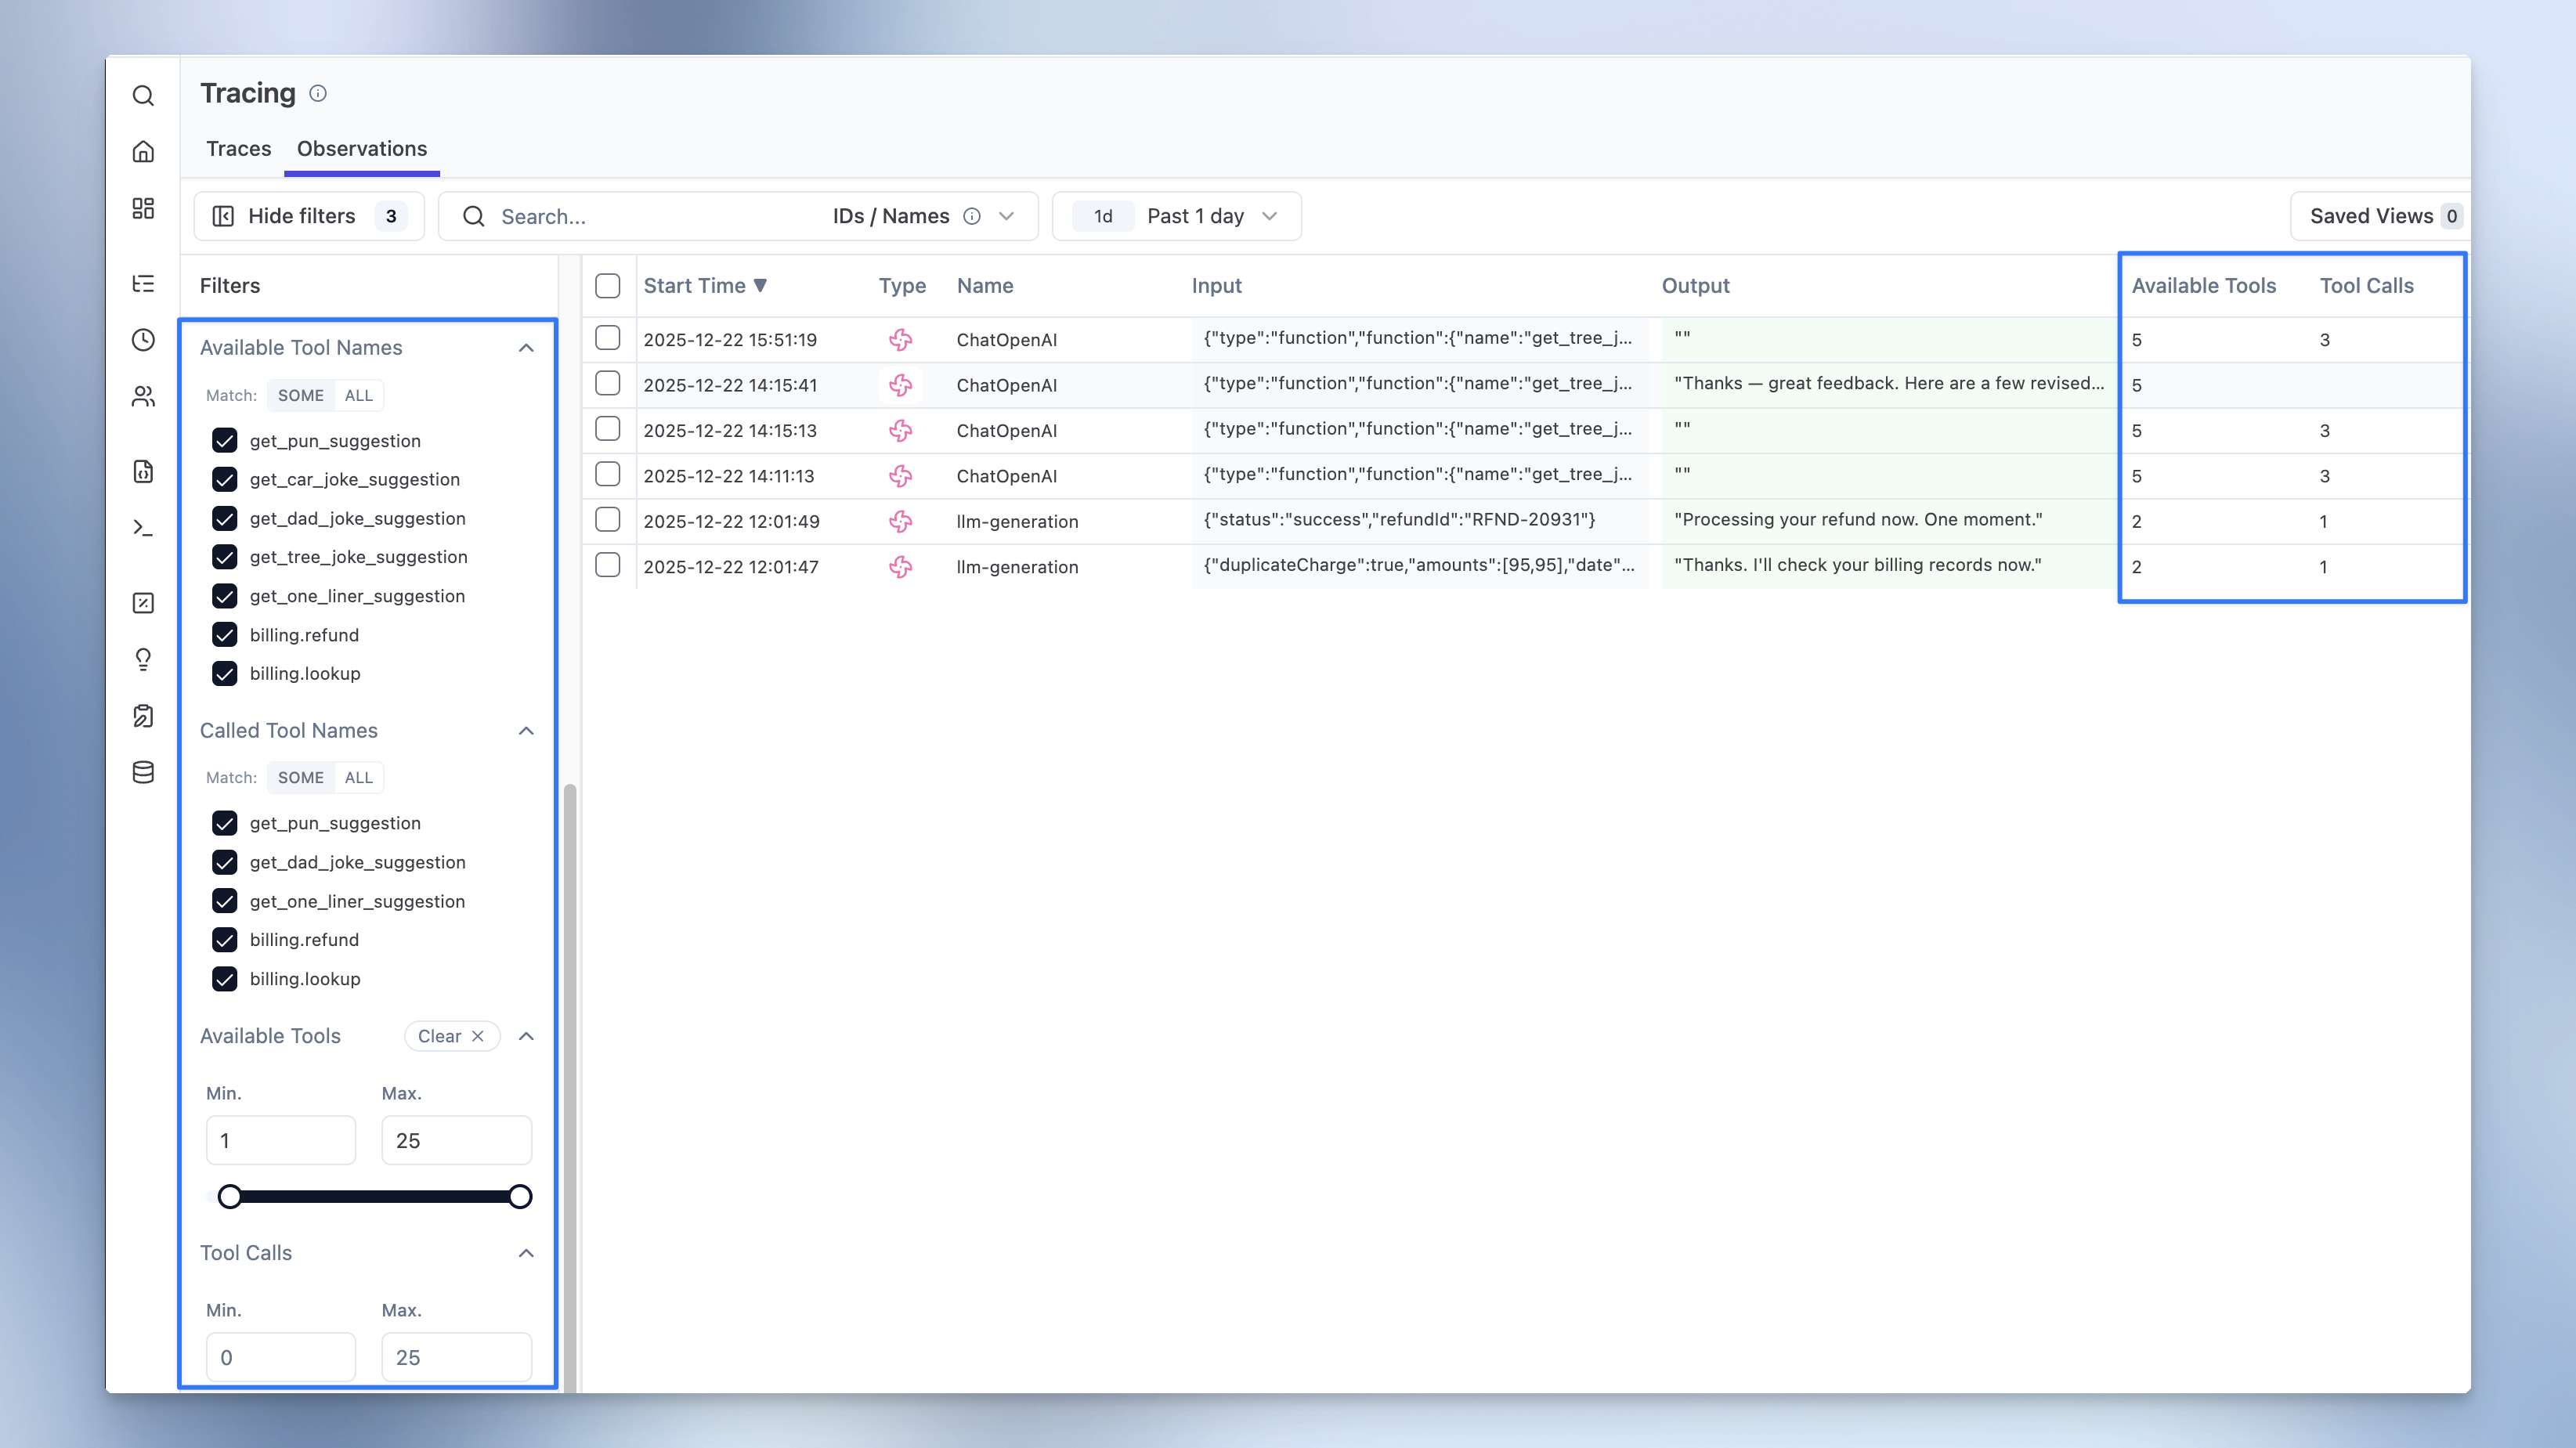Switch to the Traces tab
The height and width of the screenshot is (1448, 2576).
238,148
